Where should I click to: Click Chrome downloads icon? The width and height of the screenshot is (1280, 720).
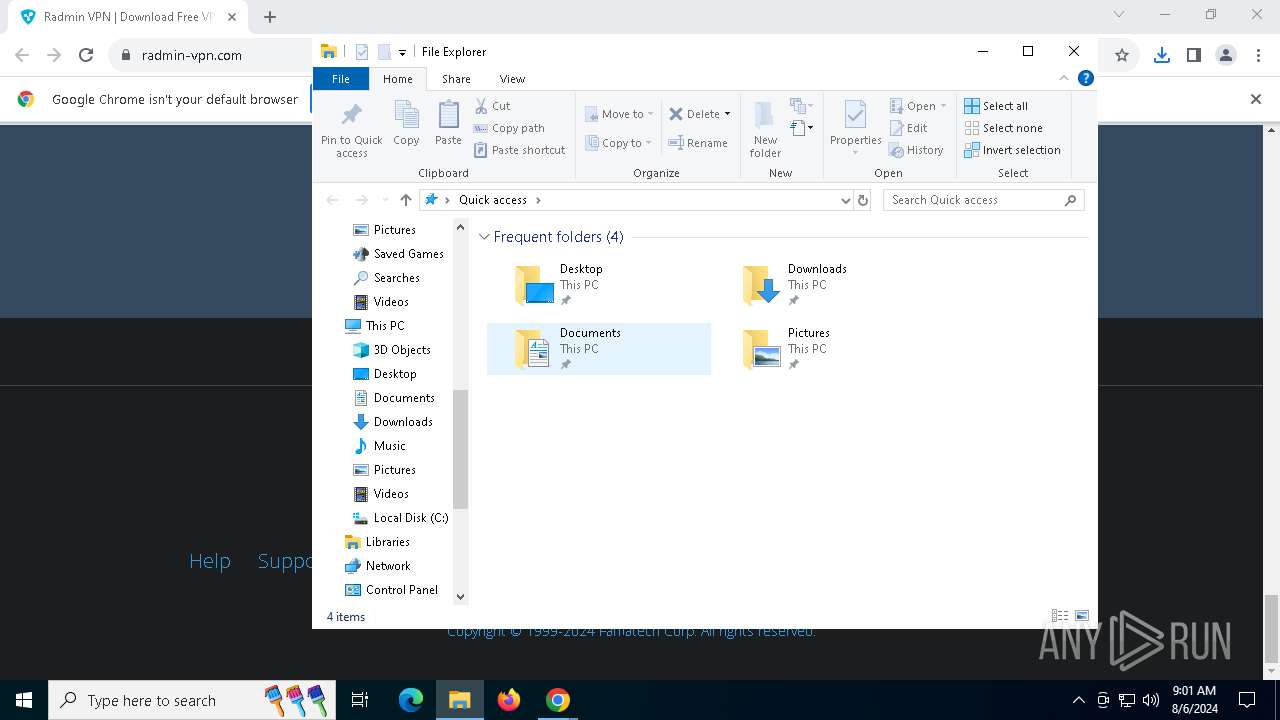coord(1161,55)
